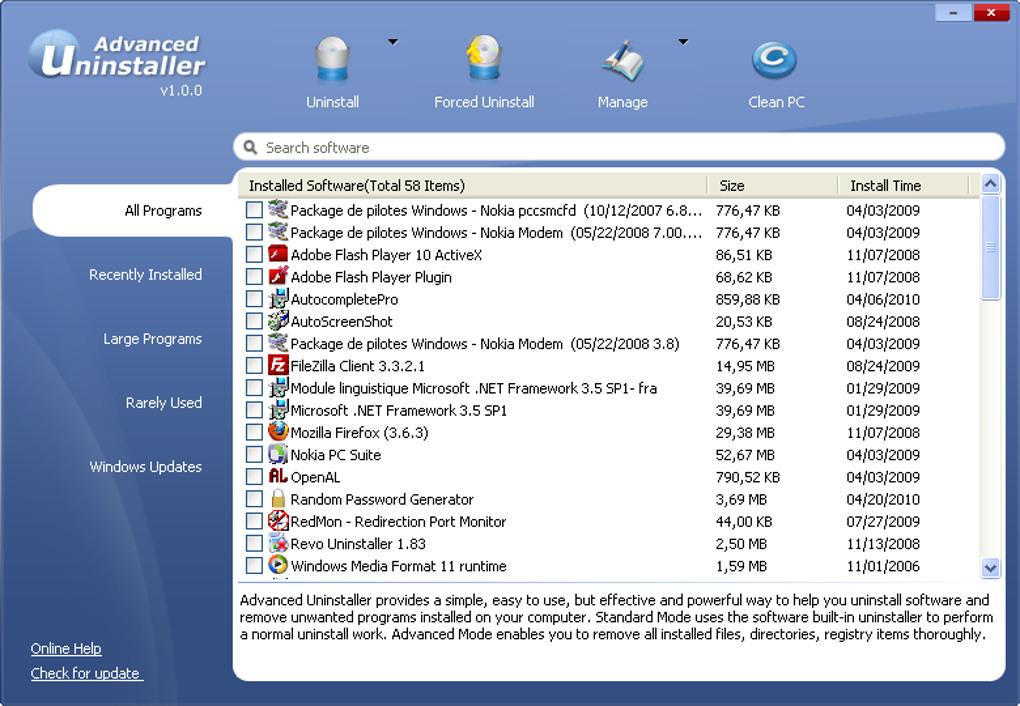Select the FileZilla Client icon in list
Viewport: 1020px width, 706px height.
278,366
